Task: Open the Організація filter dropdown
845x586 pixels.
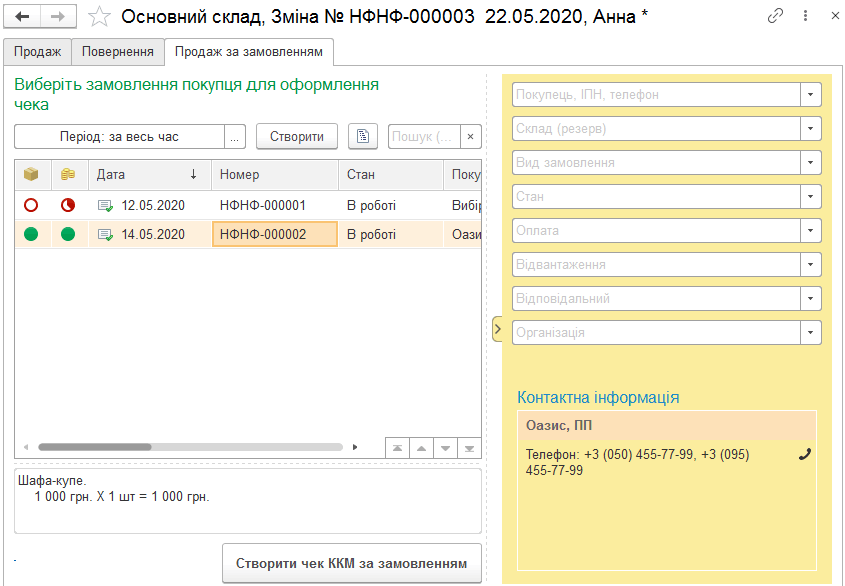Action: pyautogui.click(x=811, y=332)
